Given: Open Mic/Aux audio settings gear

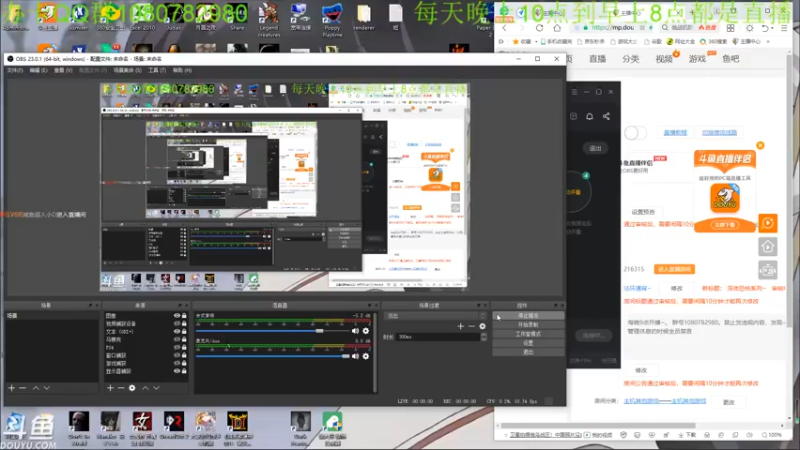Looking at the screenshot, I should point(366,356).
